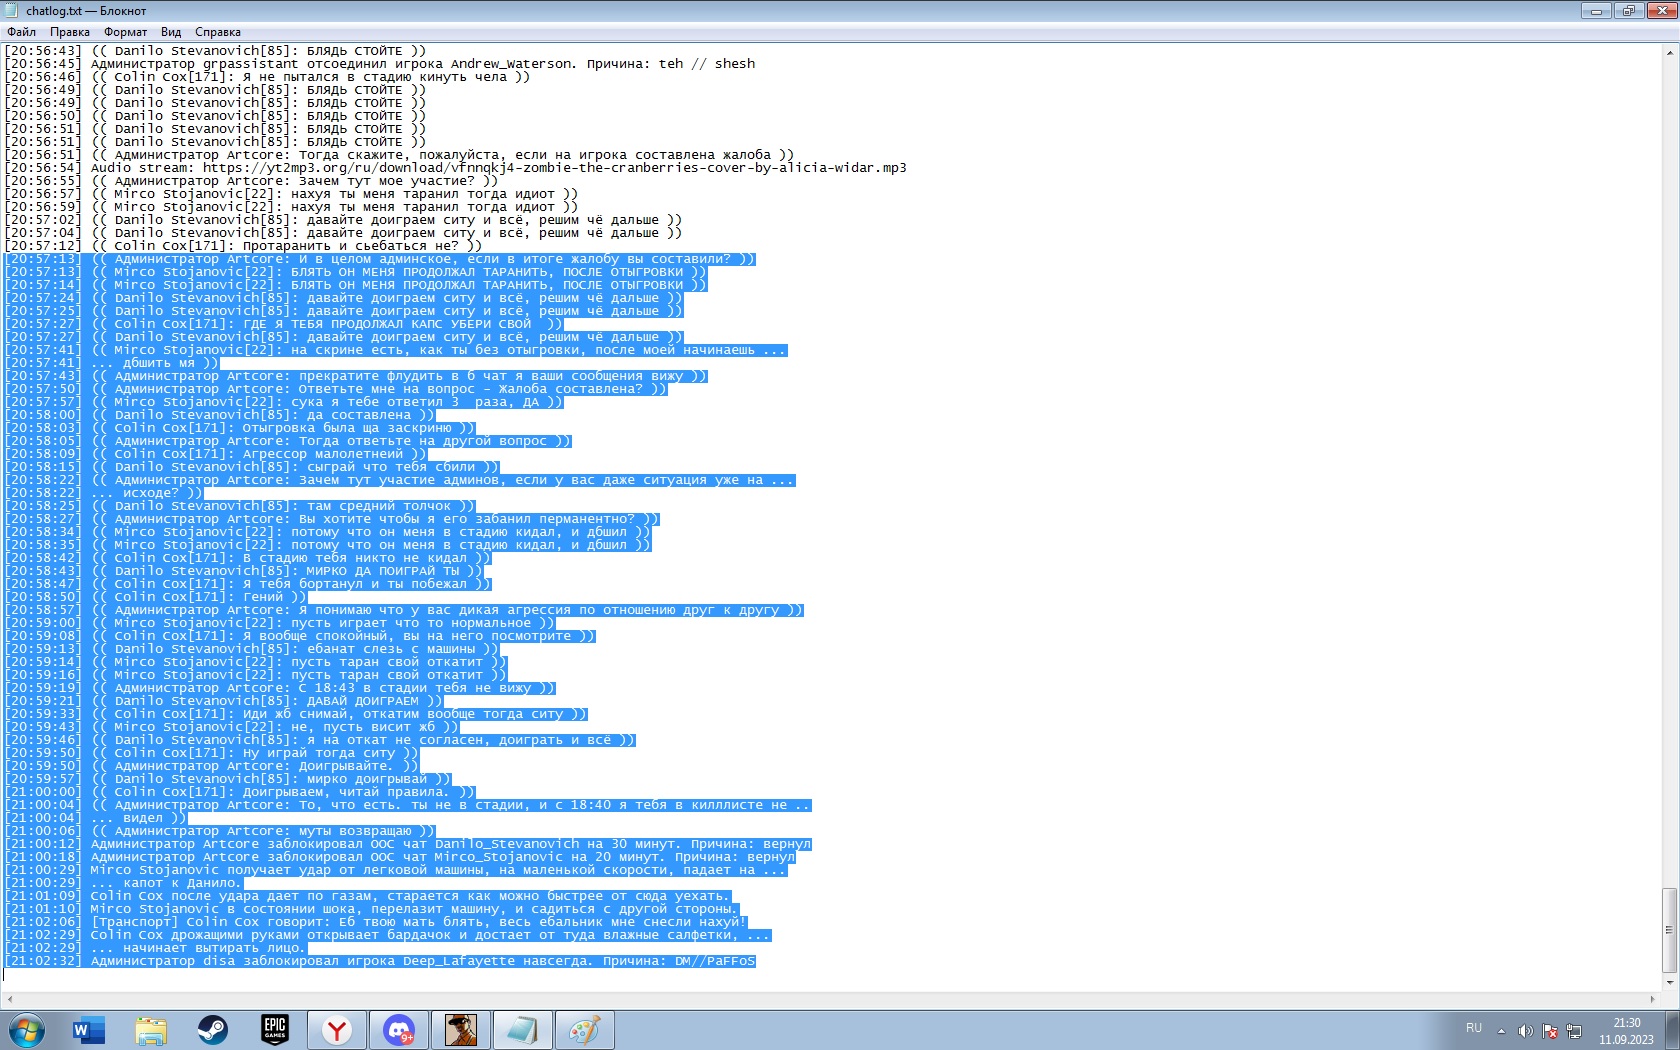This screenshot has width=1680, height=1050.
Task: Open the volume control in the tray
Action: coord(1525,1031)
